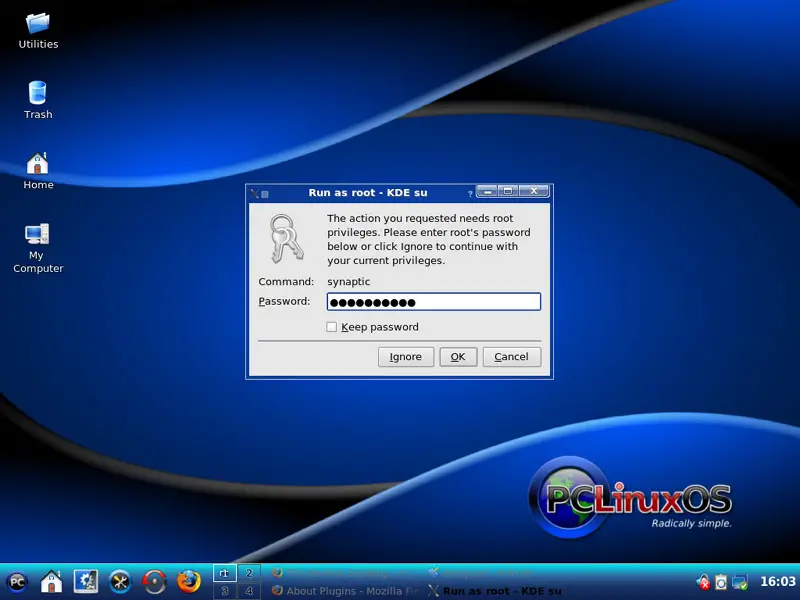Click the wrench and screwdriver panel icon
This screenshot has width=800, height=600.
point(120,582)
